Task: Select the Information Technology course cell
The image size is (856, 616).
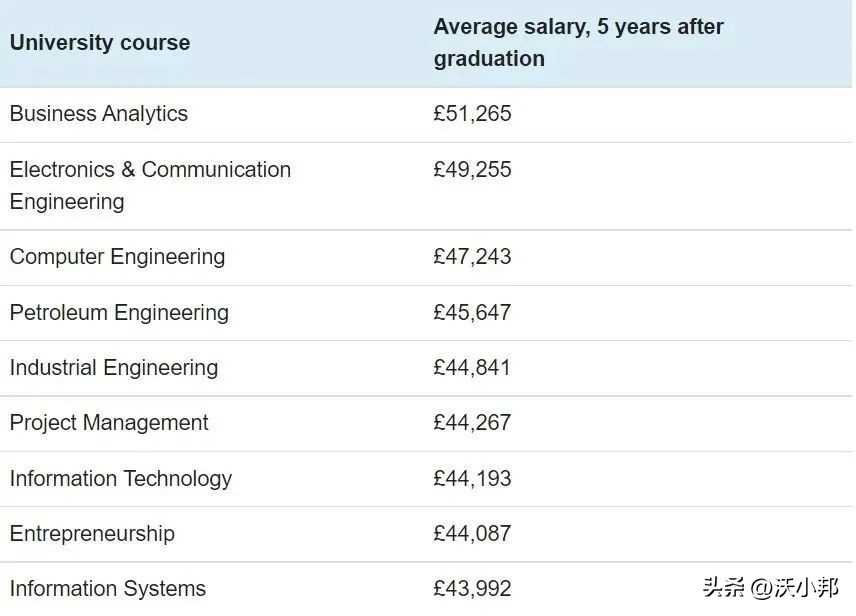Action: [x=121, y=479]
